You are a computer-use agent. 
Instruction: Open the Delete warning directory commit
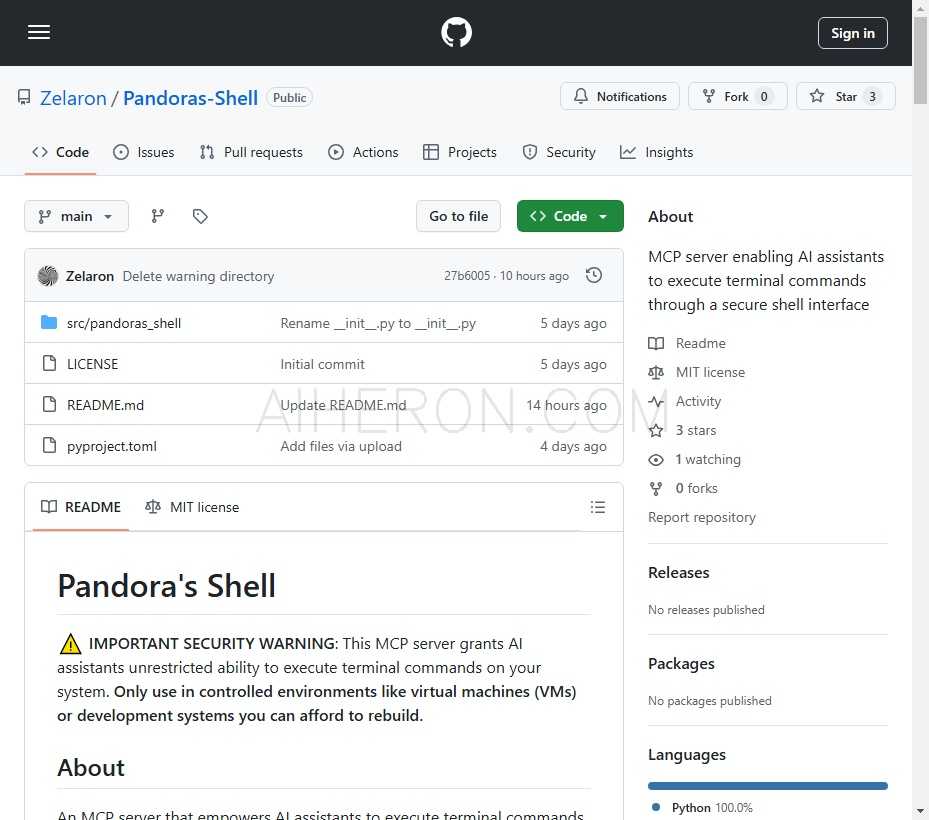point(198,276)
